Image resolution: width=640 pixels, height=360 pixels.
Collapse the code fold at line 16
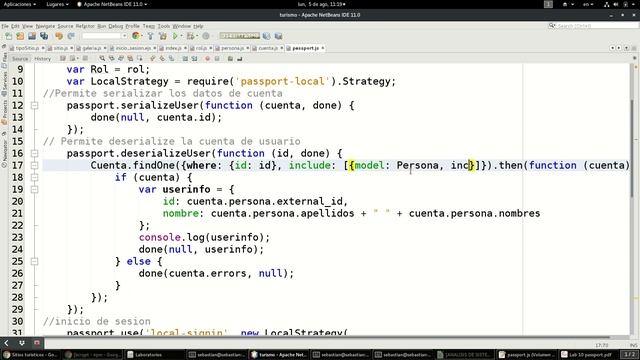(35, 153)
